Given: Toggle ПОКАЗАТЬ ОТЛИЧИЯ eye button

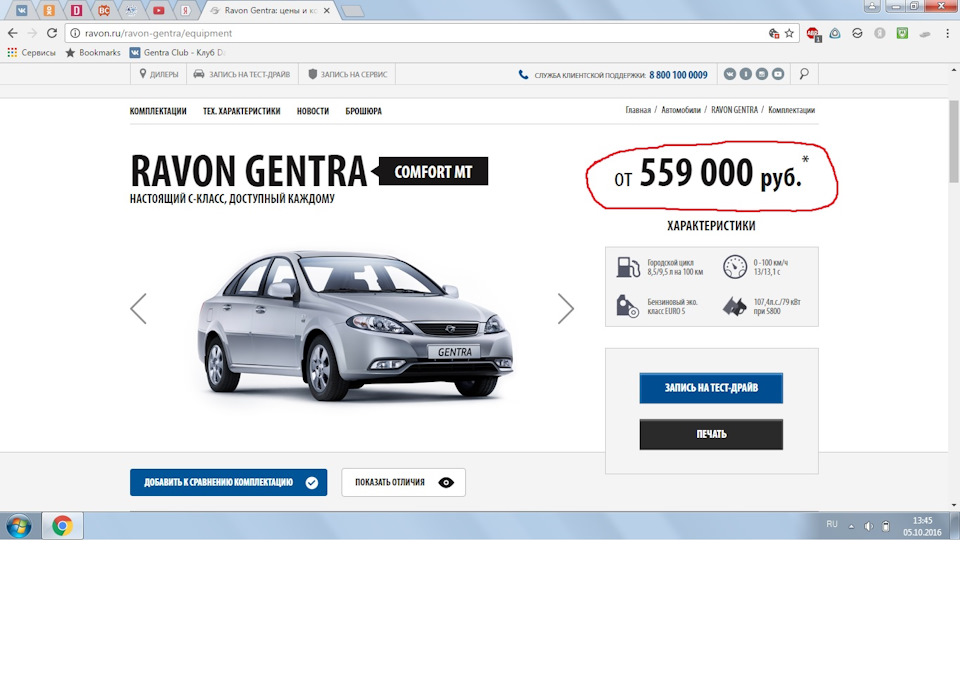Looking at the screenshot, I should [x=403, y=482].
